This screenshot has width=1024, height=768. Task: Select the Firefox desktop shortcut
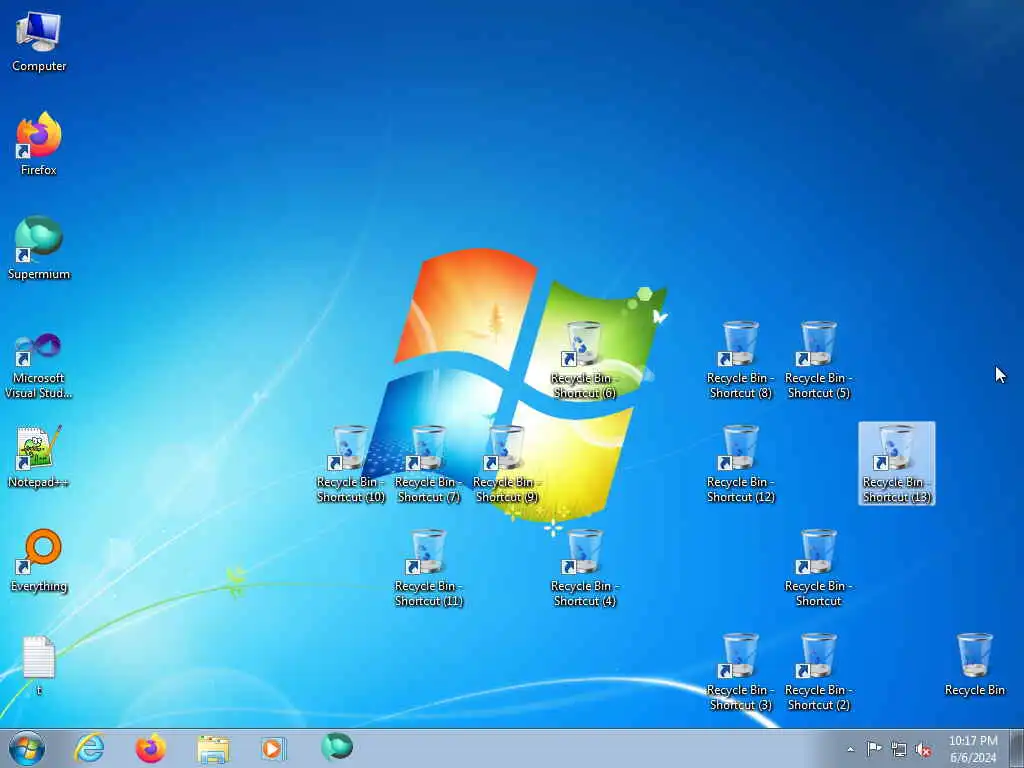pyautogui.click(x=39, y=144)
